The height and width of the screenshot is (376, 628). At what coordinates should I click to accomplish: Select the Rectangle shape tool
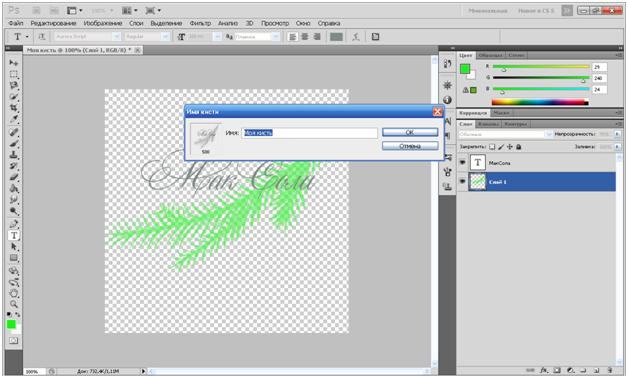pyautogui.click(x=14, y=258)
